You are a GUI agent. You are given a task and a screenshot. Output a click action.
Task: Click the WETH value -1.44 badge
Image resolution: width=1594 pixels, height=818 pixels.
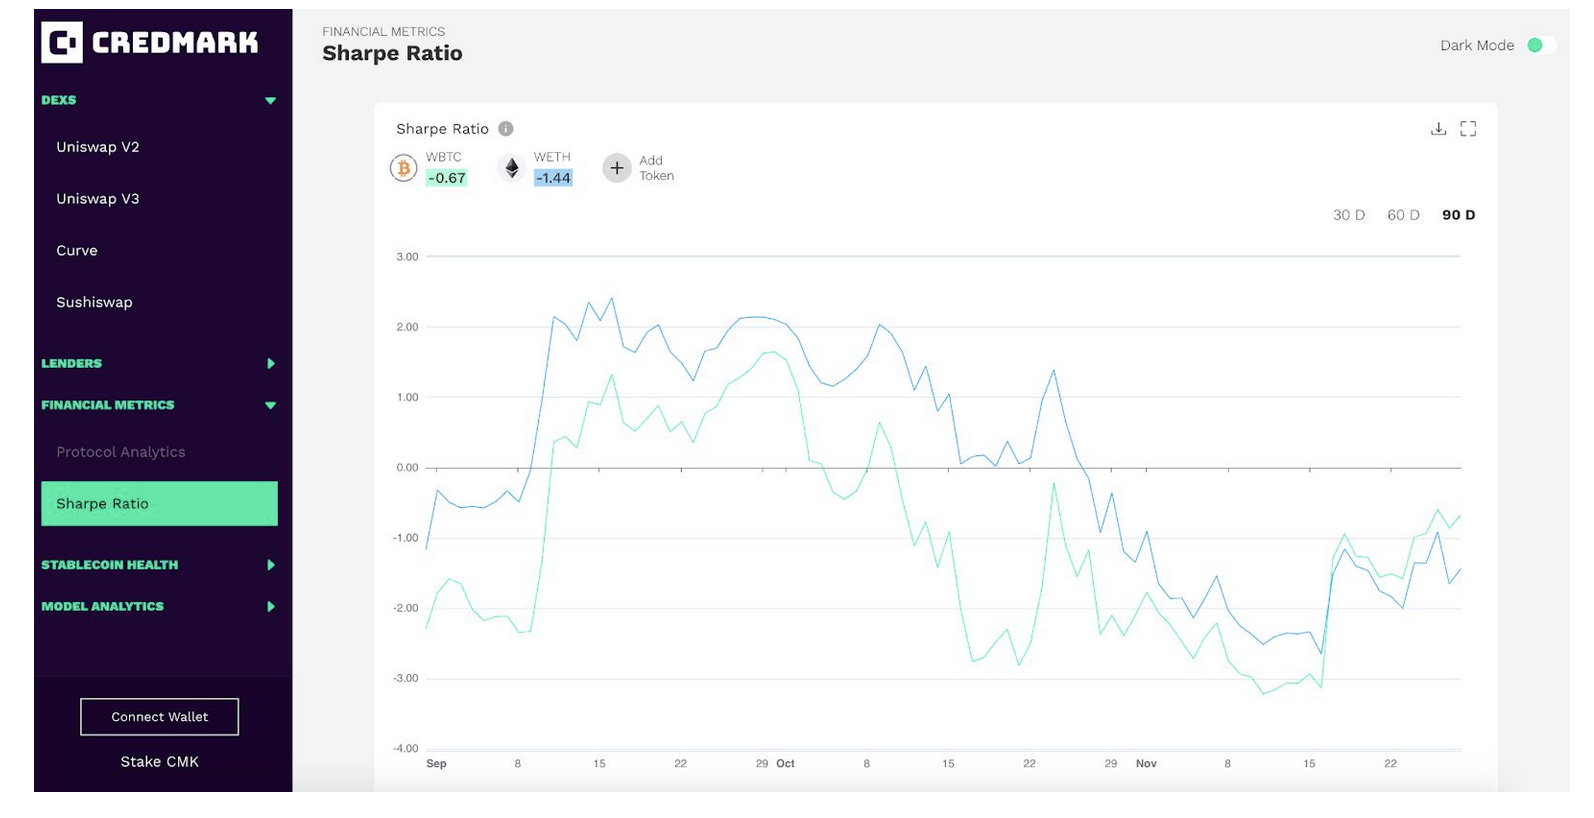[x=554, y=178]
